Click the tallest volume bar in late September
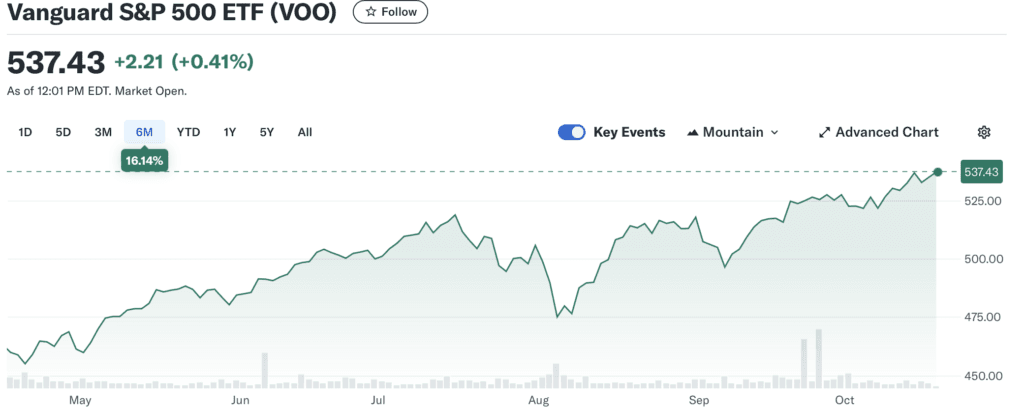 [x=818, y=358]
